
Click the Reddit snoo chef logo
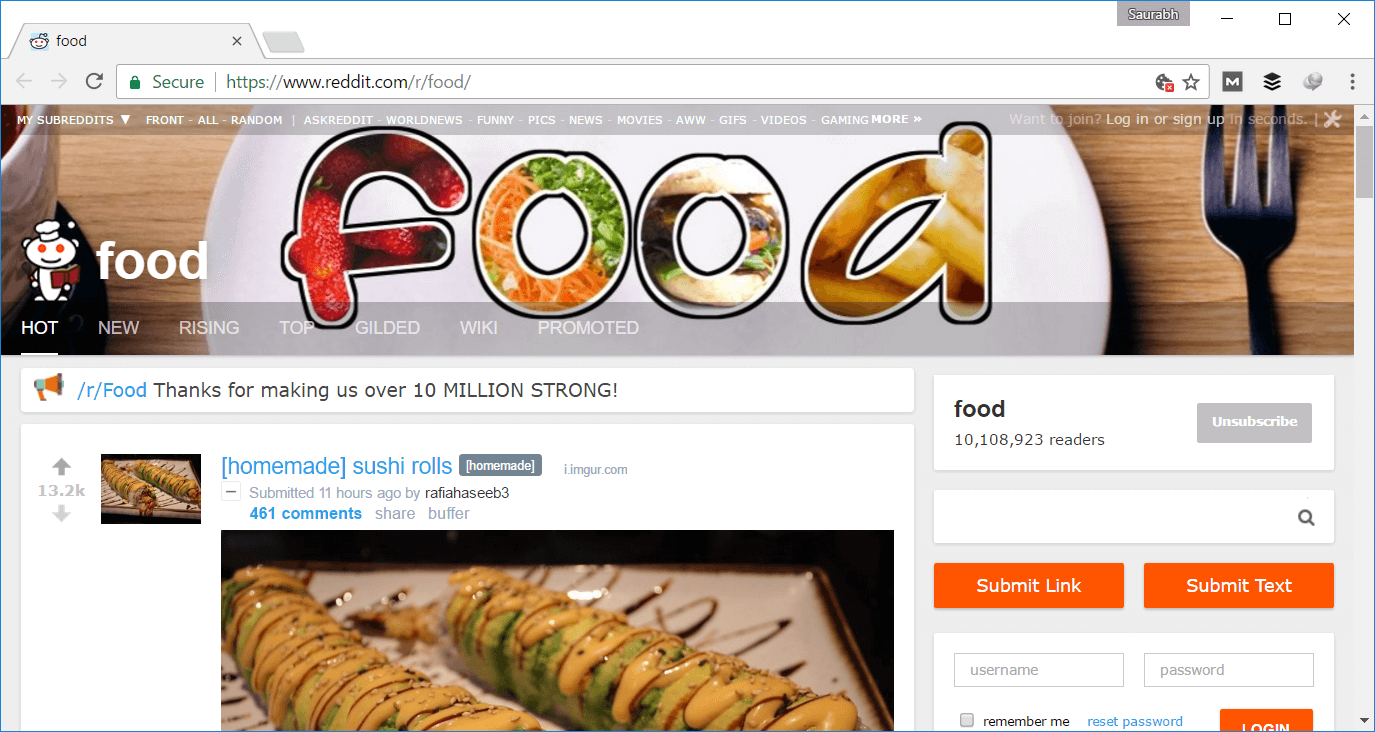[49, 258]
